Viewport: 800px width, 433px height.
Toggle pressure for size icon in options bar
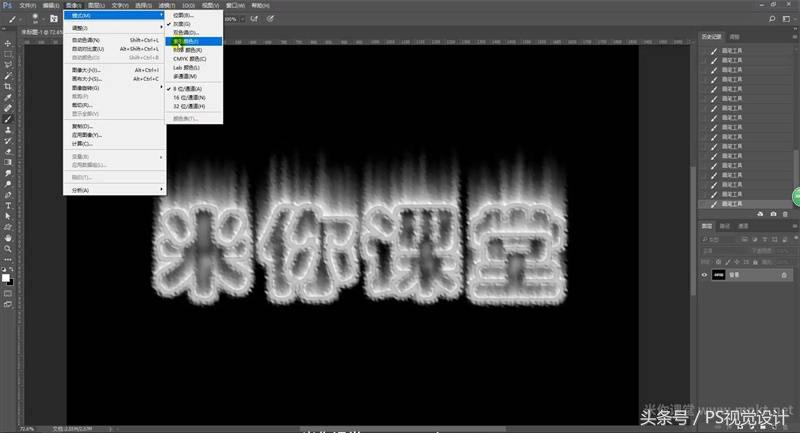(270, 19)
